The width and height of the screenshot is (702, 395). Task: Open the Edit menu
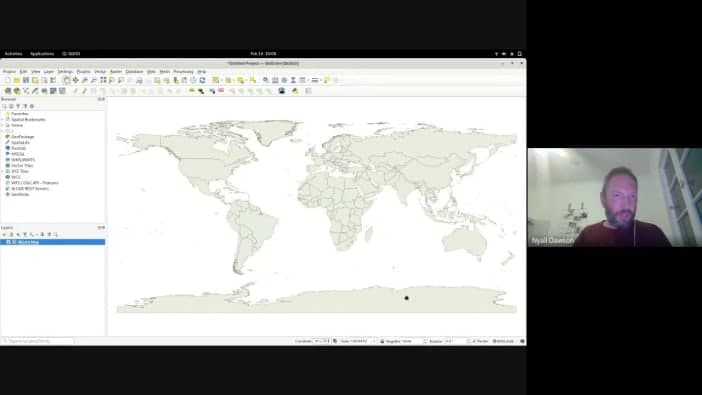[23, 72]
